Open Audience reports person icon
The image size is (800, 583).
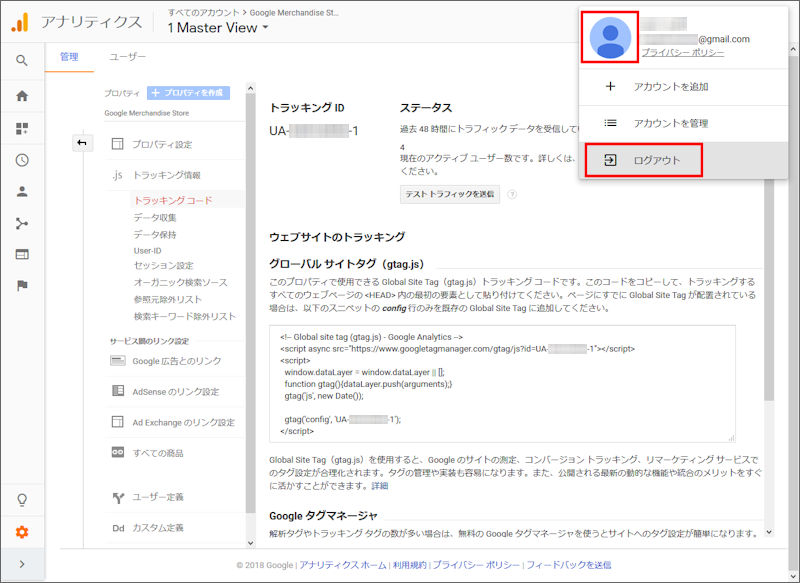coord(22,192)
